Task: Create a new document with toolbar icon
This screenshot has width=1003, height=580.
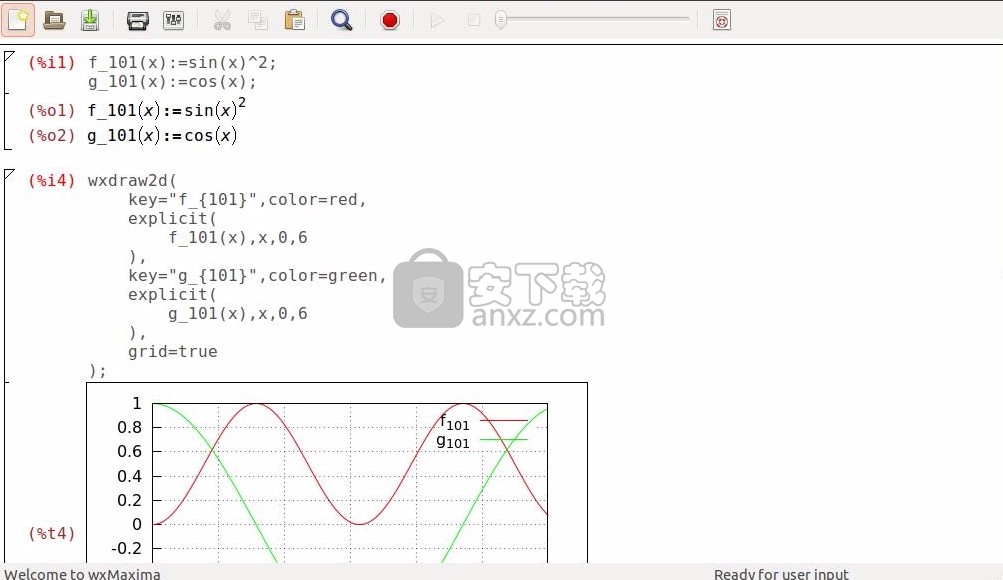Action: tap(18, 20)
